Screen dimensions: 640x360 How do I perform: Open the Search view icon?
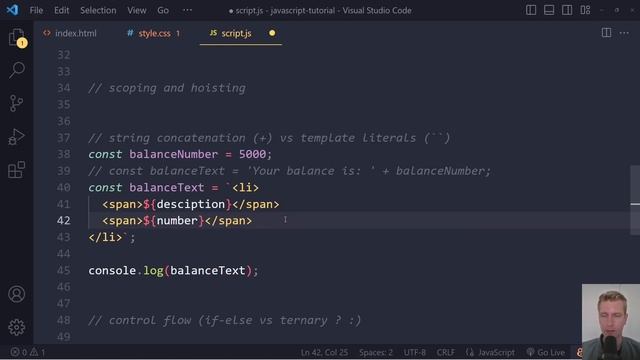17,70
